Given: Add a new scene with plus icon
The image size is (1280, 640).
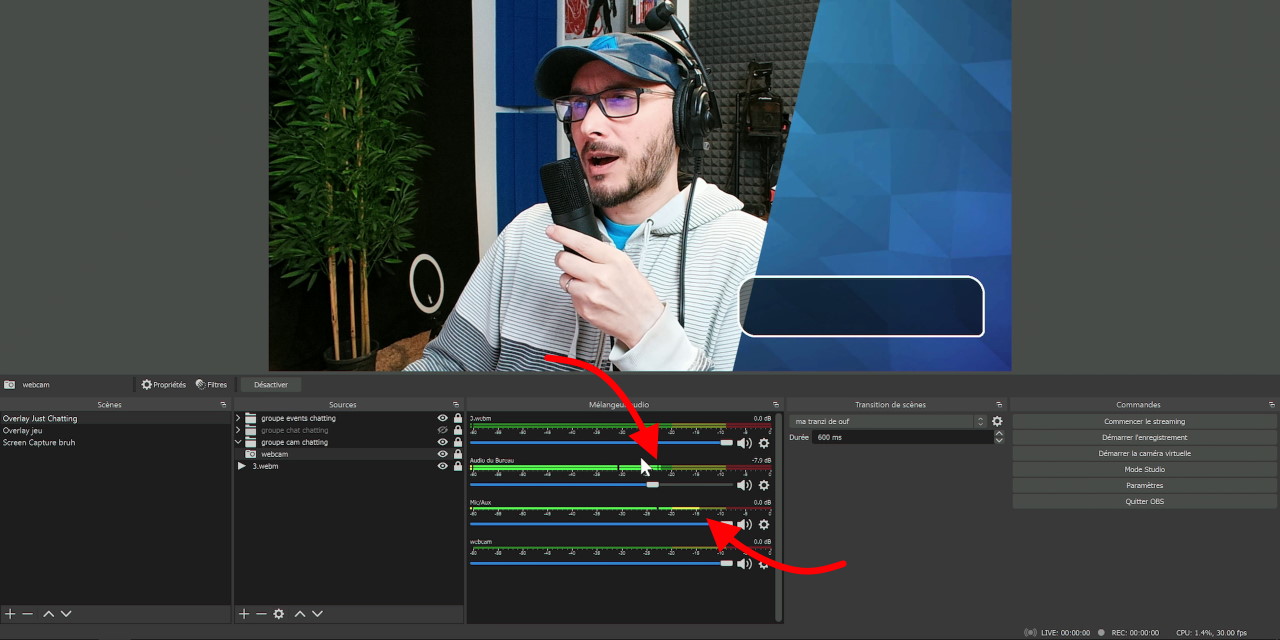Looking at the screenshot, I should click(x=10, y=613).
